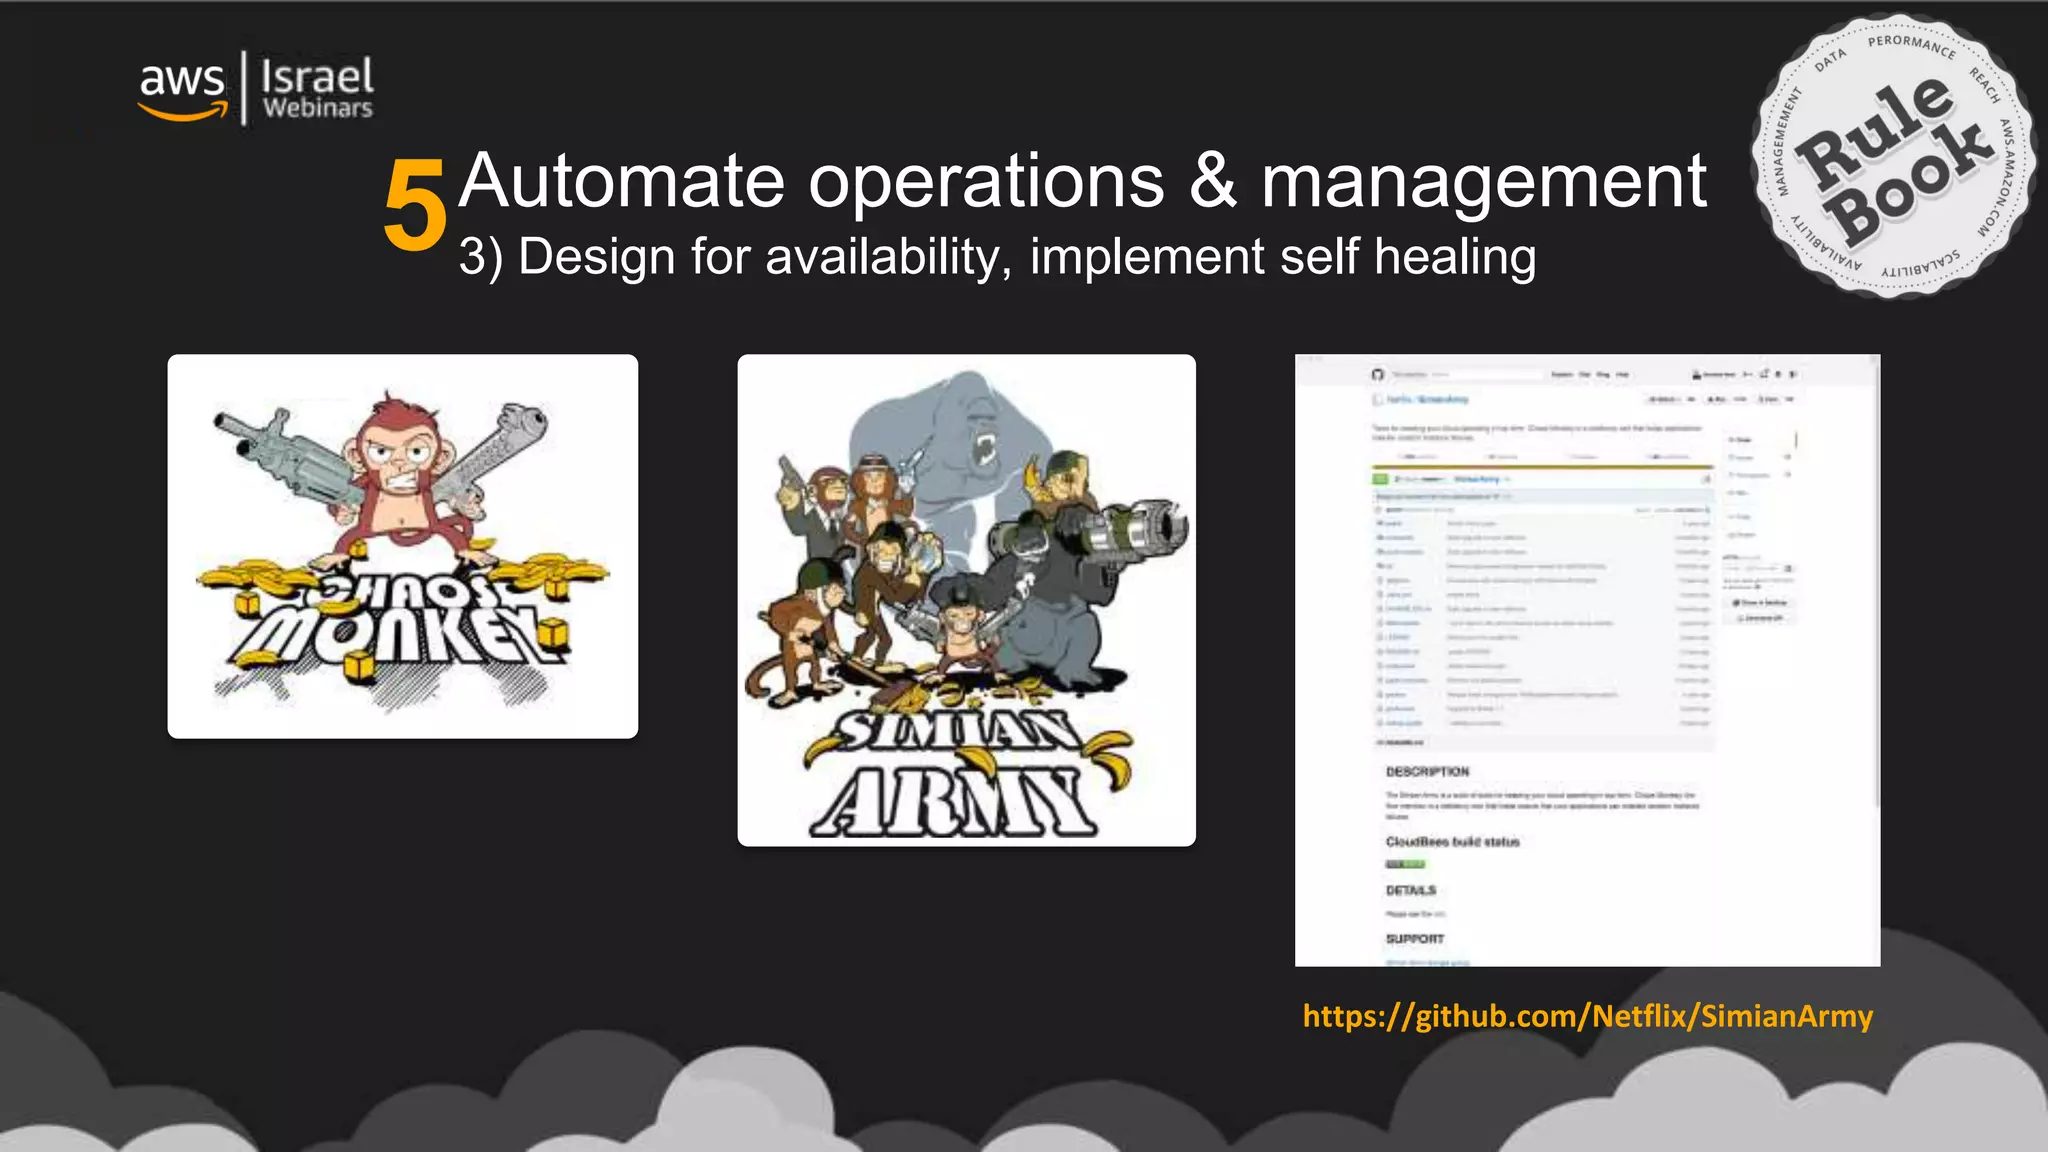Click the Download ZIP button
Viewport: 2048px width, 1152px height.
pos(1759,618)
